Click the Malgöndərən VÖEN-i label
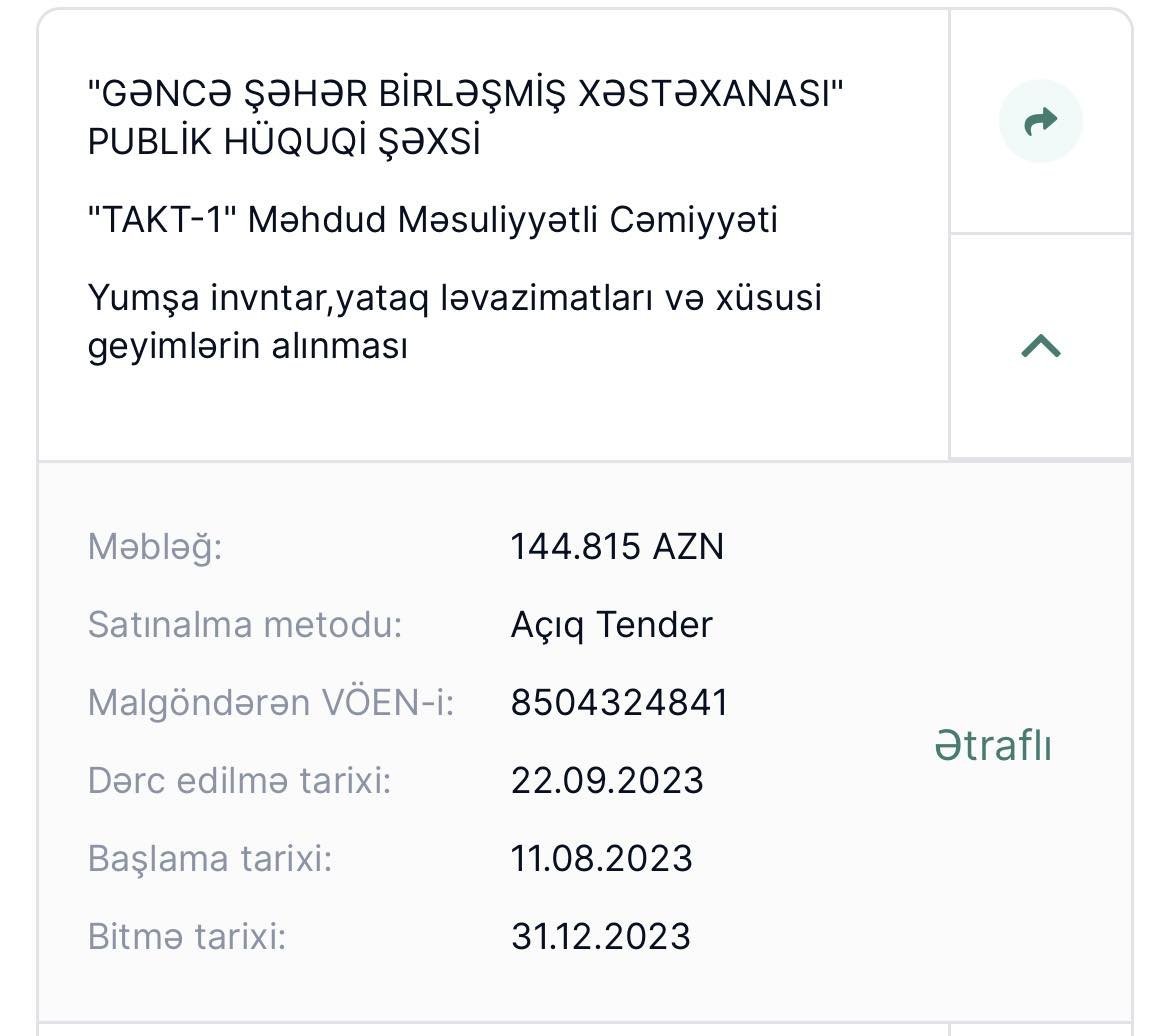1170x1036 pixels. [271, 703]
